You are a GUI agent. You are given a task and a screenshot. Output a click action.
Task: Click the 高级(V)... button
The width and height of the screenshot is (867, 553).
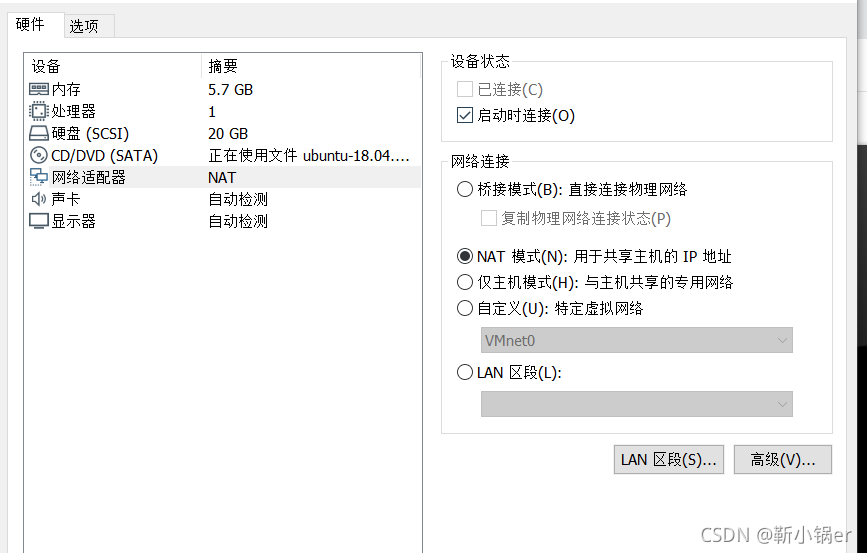(782, 460)
